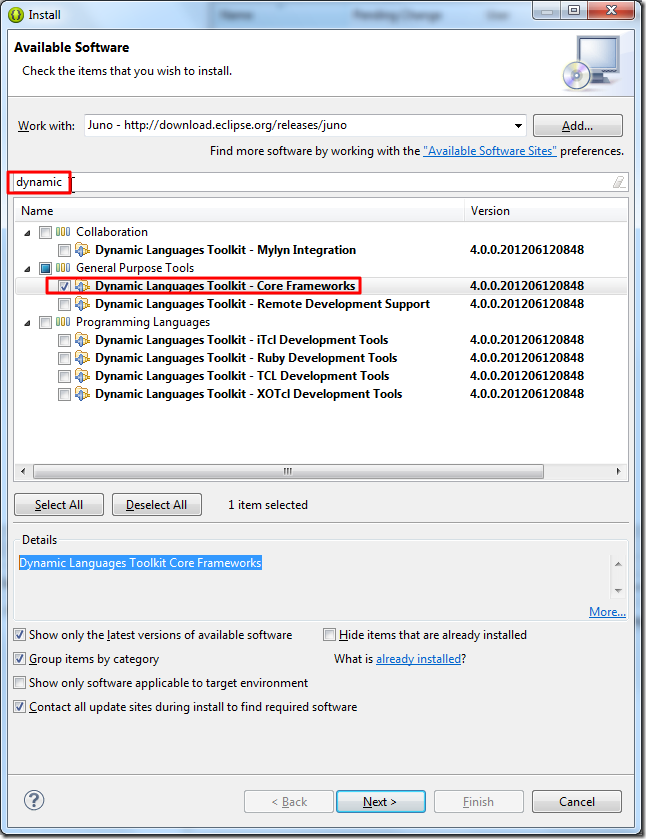The width and height of the screenshot is (646, 839).
Task: Click the Cancel button
Action: click(577, 802)
